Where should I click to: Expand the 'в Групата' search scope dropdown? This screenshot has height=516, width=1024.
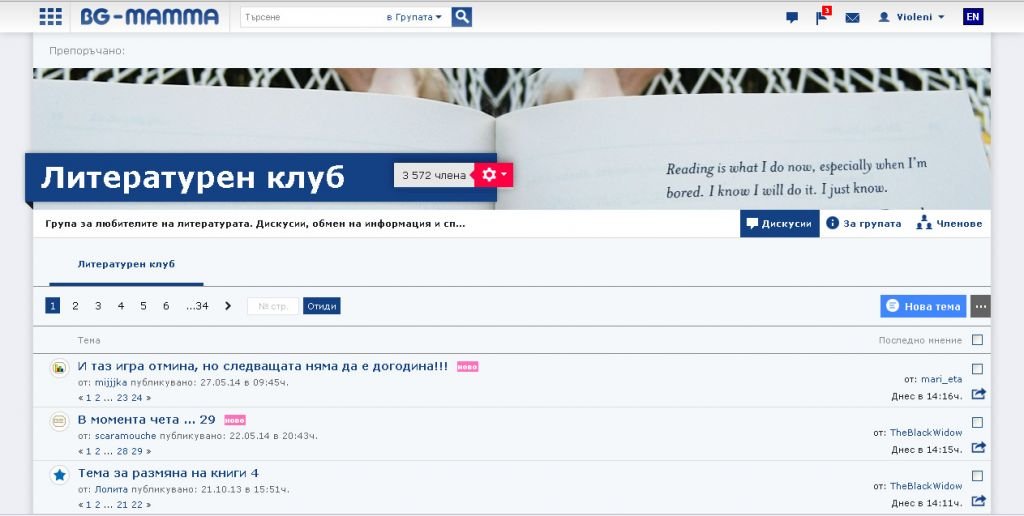click(x=414, y=17)
